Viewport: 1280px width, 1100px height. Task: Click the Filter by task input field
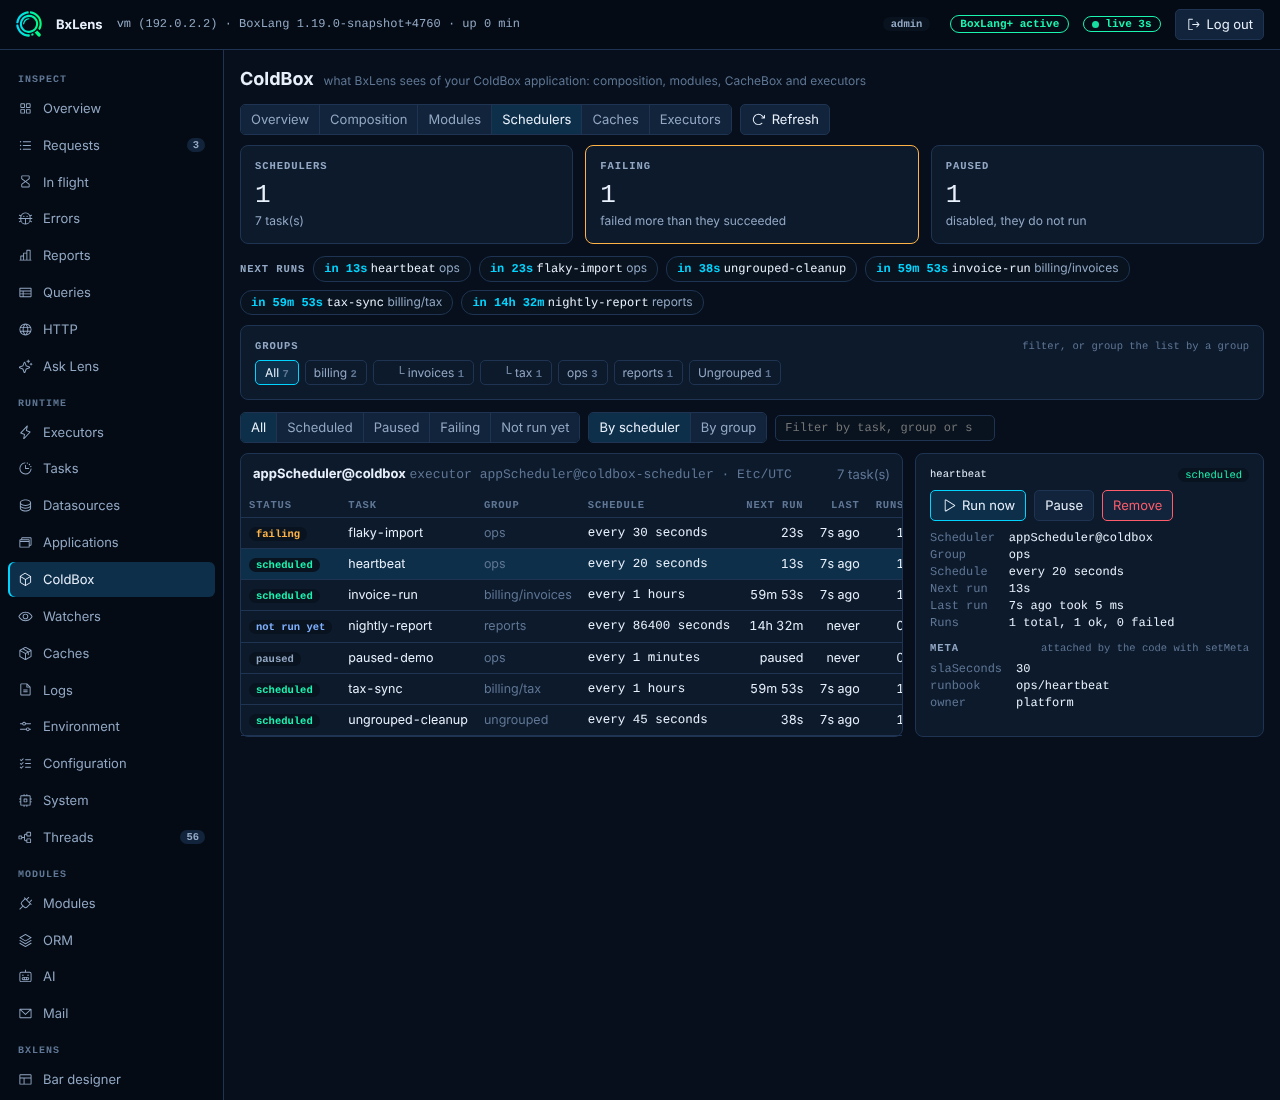click(x=885, y=428)
